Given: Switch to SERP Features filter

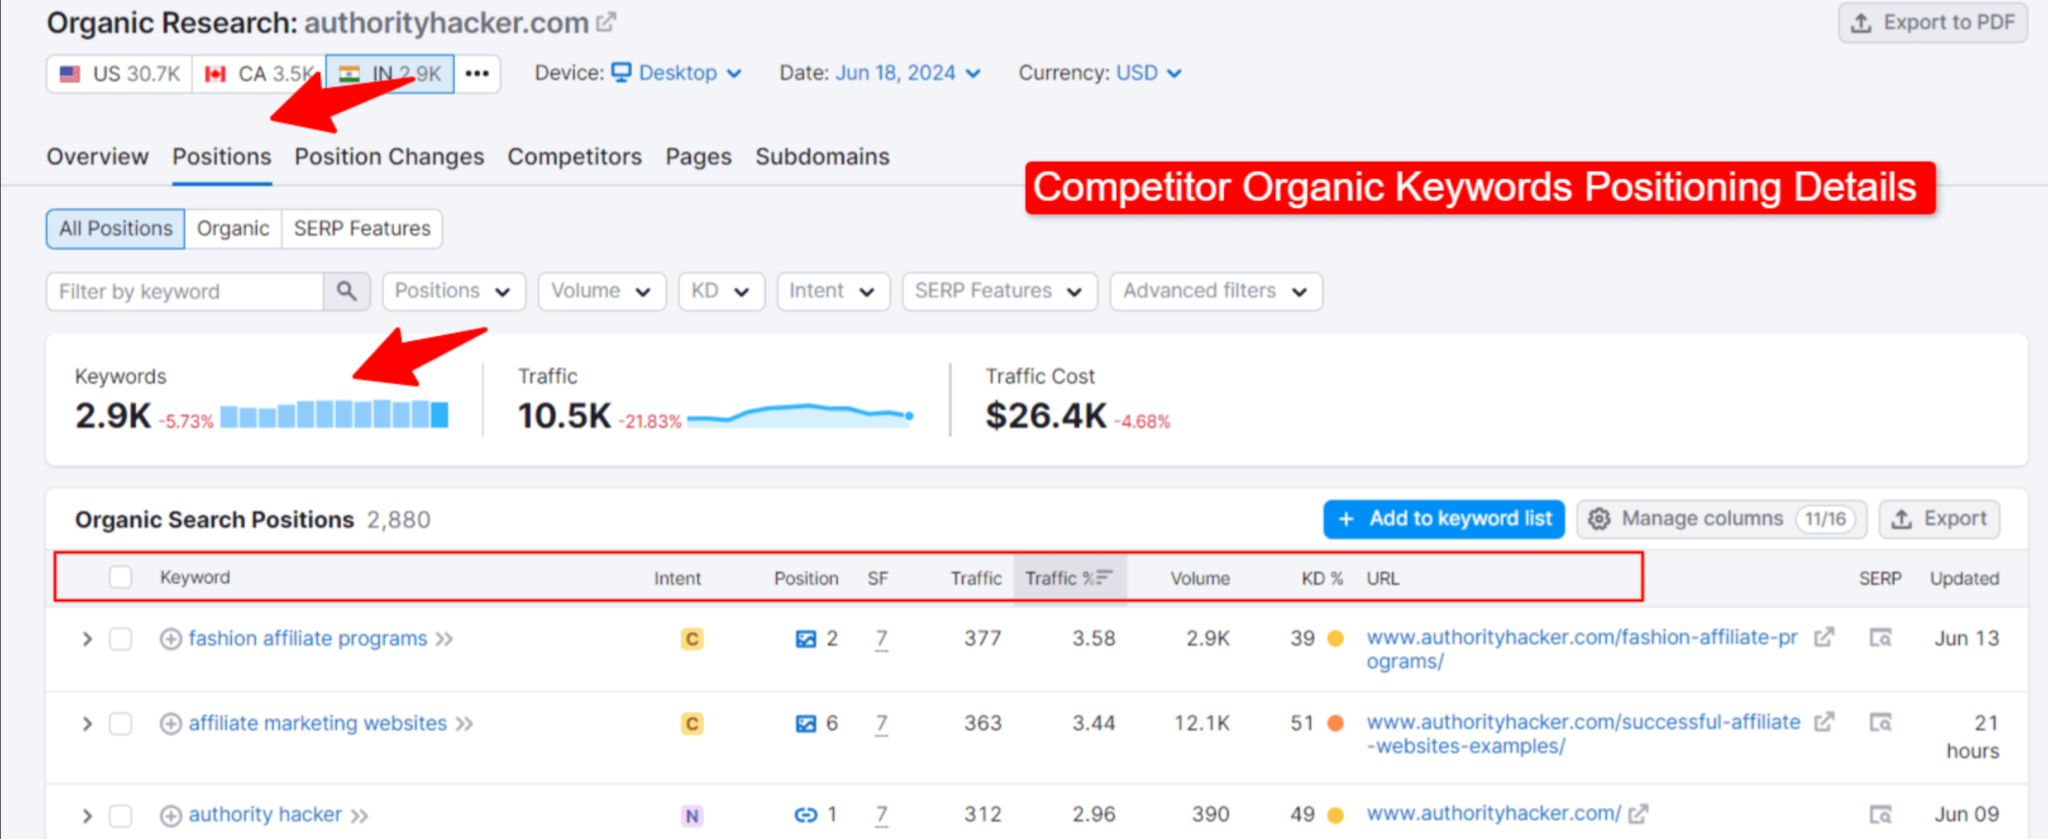Looking at the screenshot, I should pos(362,229).
